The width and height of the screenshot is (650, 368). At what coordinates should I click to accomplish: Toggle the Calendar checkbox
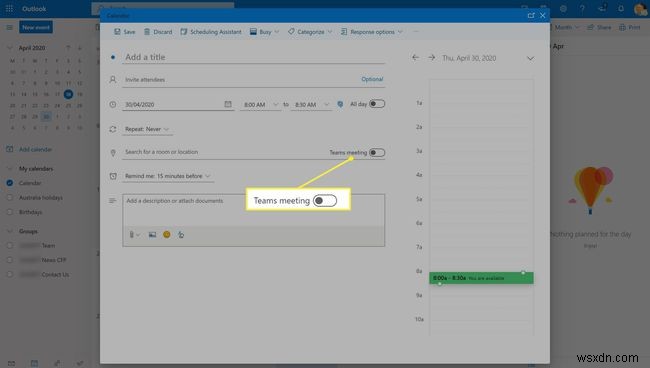pos(10,183)
